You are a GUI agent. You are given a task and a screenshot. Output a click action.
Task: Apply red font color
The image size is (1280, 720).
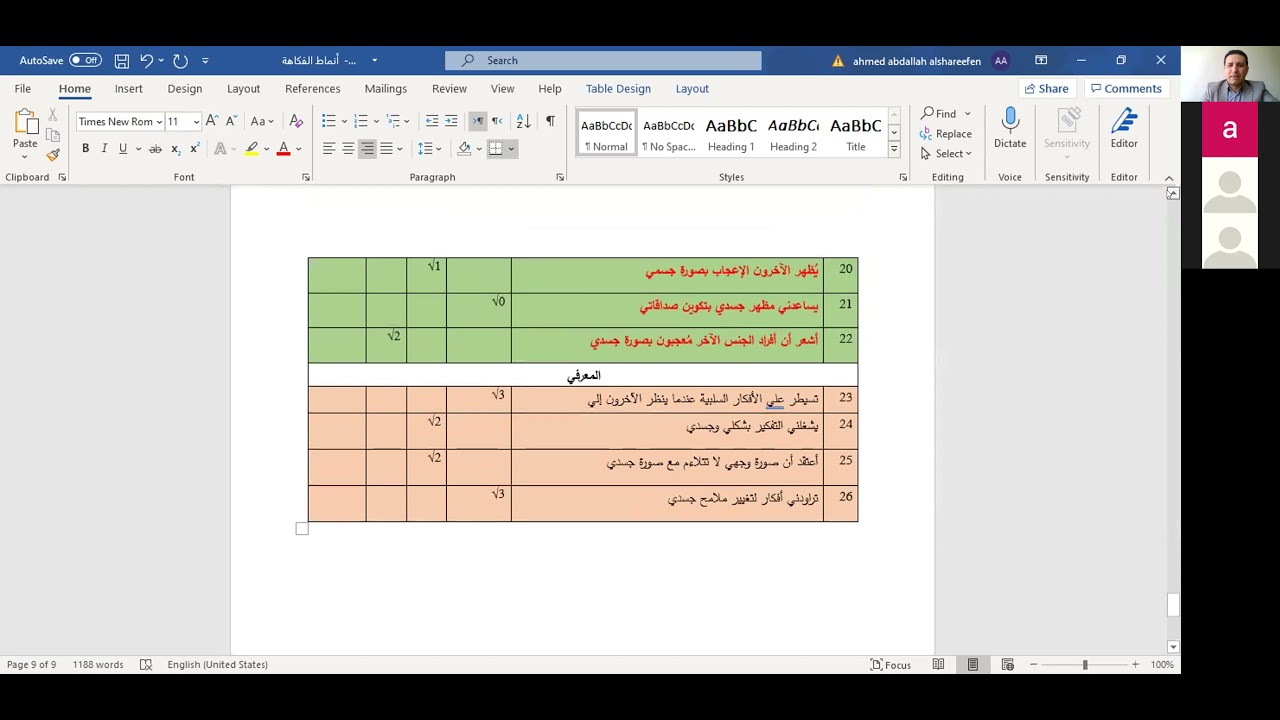pos(284,149)
